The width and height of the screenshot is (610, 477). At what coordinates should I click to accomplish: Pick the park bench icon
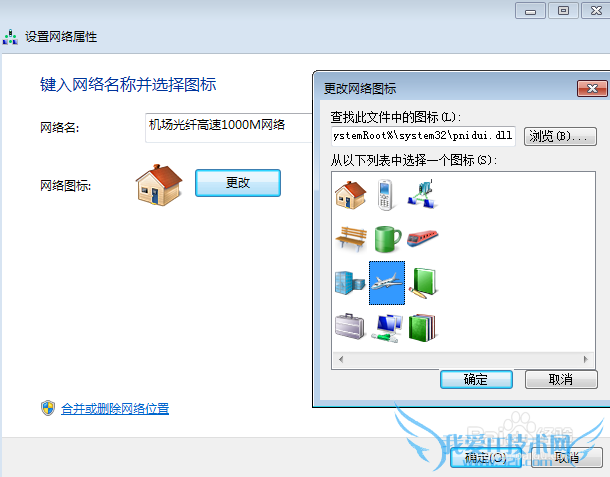coord(351,238)
